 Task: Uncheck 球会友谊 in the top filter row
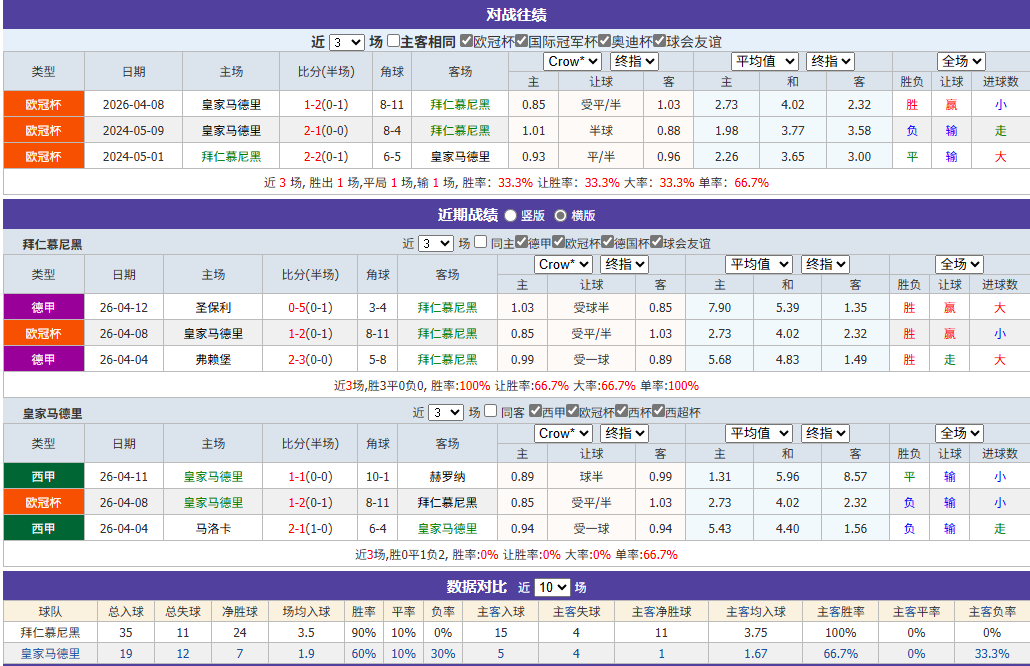[660, 42]
